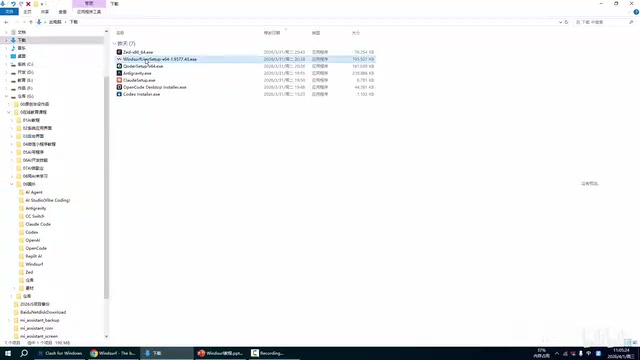This screenshot has width=640, height=360.
Task: Open the Application Tools ribbon tab
Action: (89, 12)
